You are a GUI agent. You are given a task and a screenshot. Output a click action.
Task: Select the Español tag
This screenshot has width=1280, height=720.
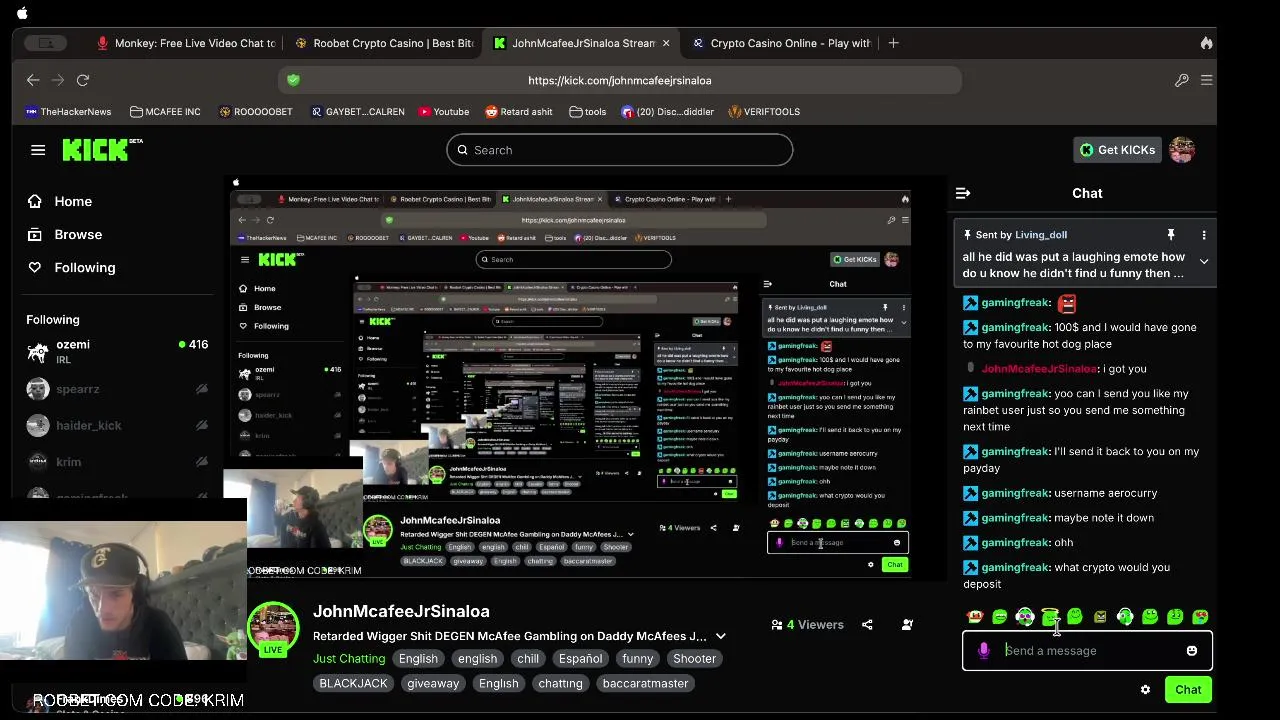coord(580,658)
